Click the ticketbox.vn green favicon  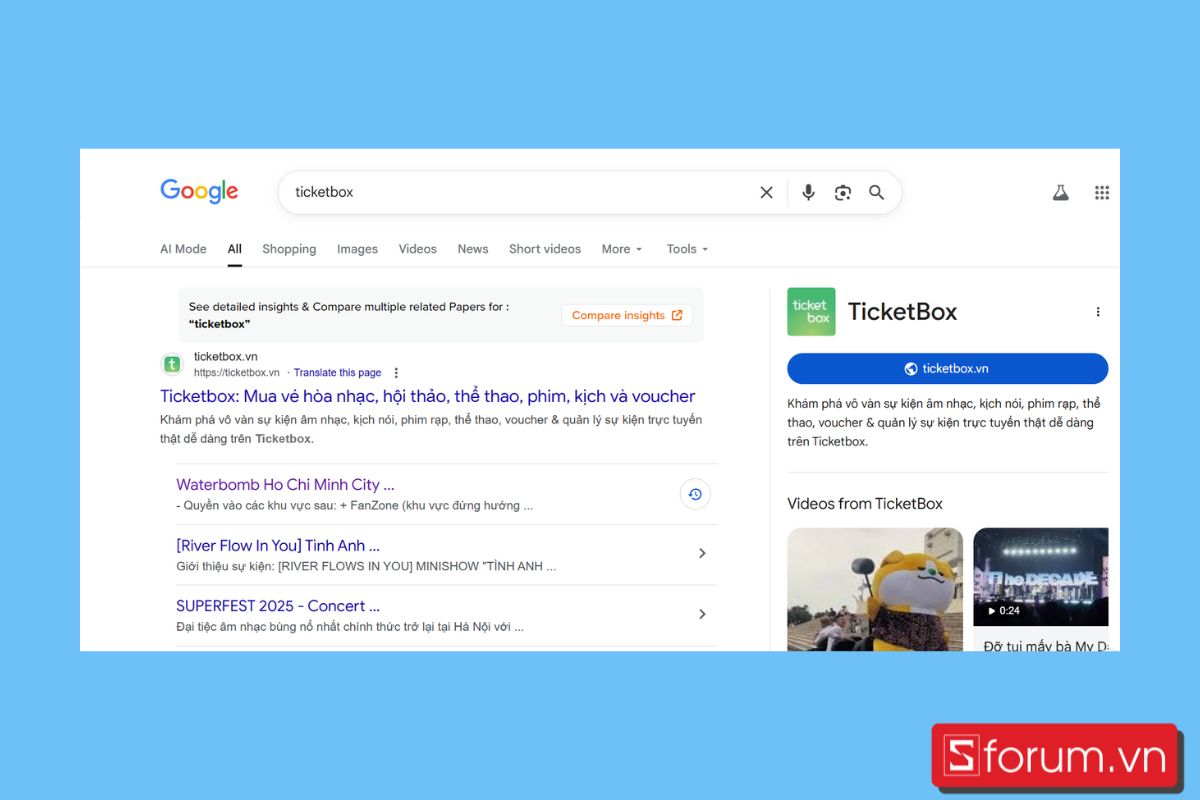coord(172,364)
